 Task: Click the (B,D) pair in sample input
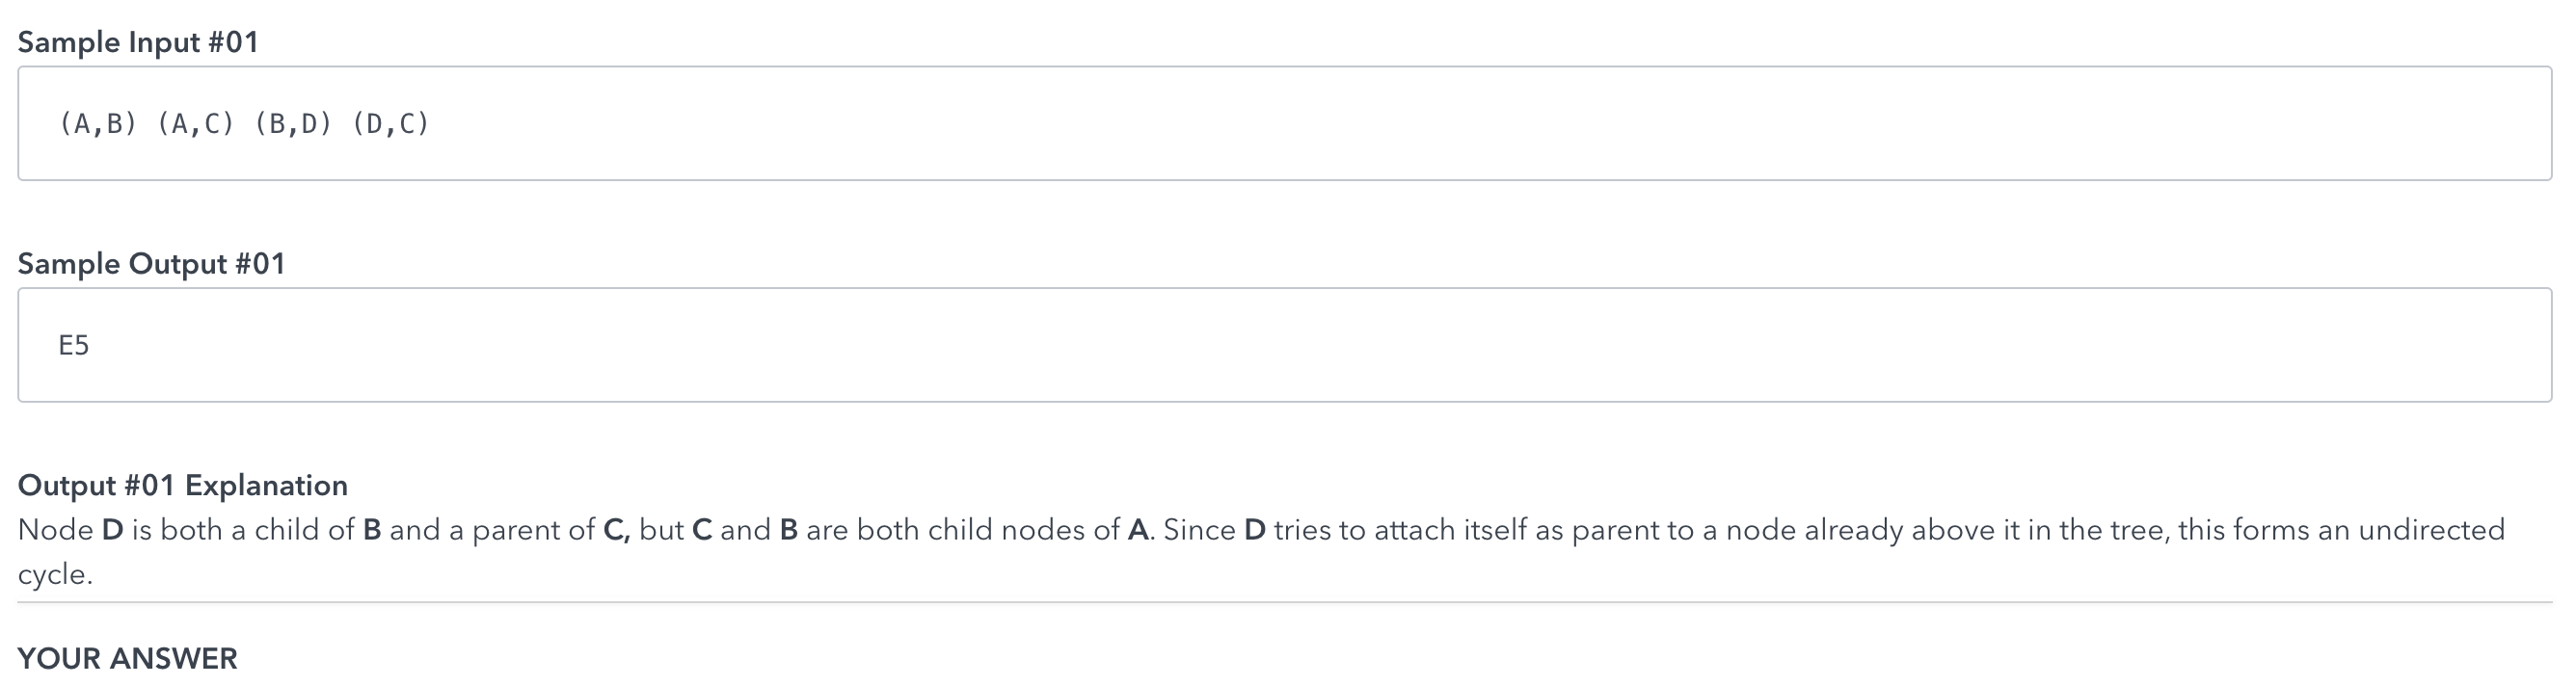293,124
